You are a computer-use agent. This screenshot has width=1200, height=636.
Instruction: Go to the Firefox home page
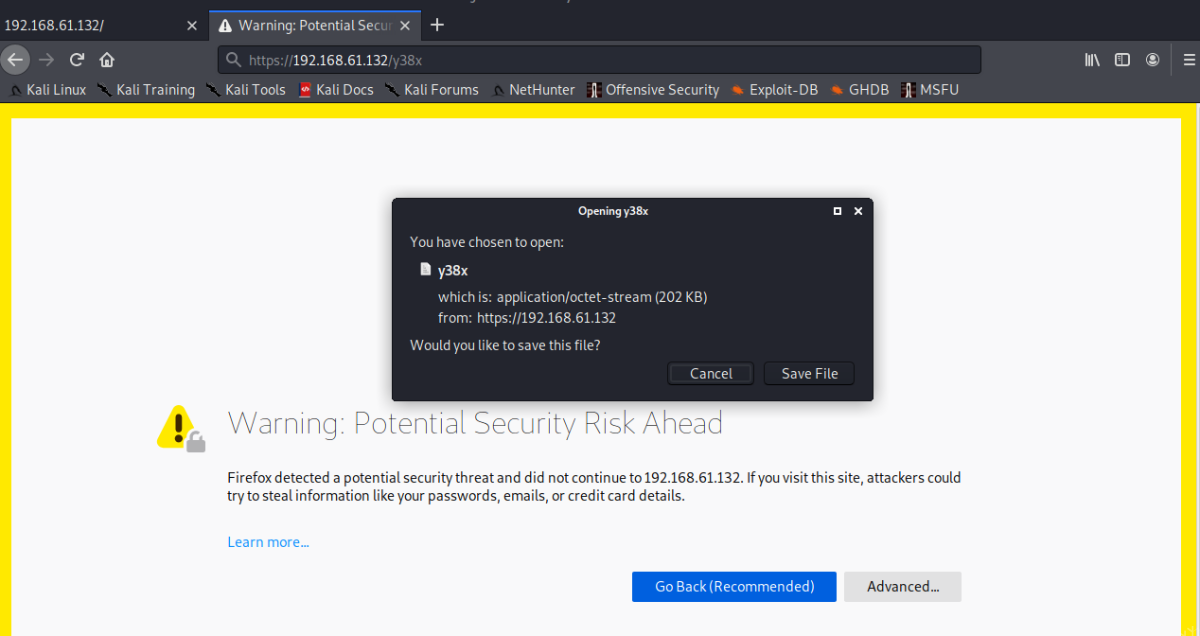pos(107,60)
